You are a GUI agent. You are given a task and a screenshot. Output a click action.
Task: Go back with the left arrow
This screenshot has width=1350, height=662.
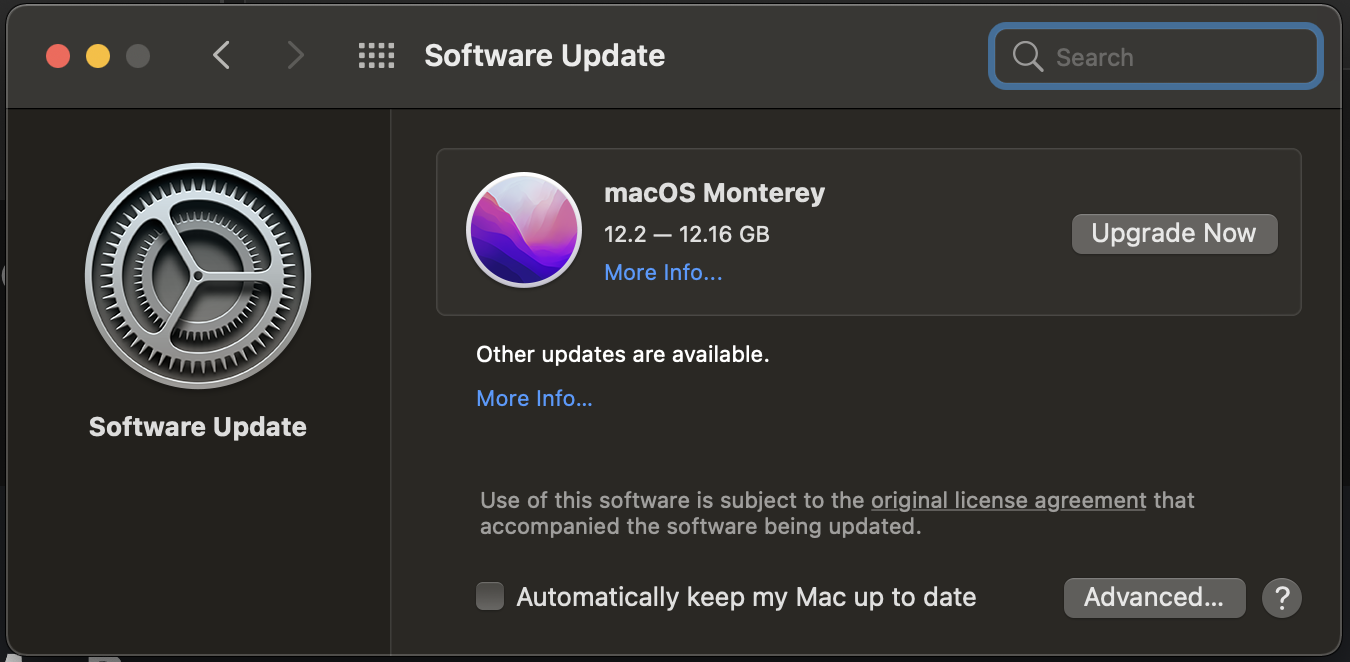tap(222, 55)
